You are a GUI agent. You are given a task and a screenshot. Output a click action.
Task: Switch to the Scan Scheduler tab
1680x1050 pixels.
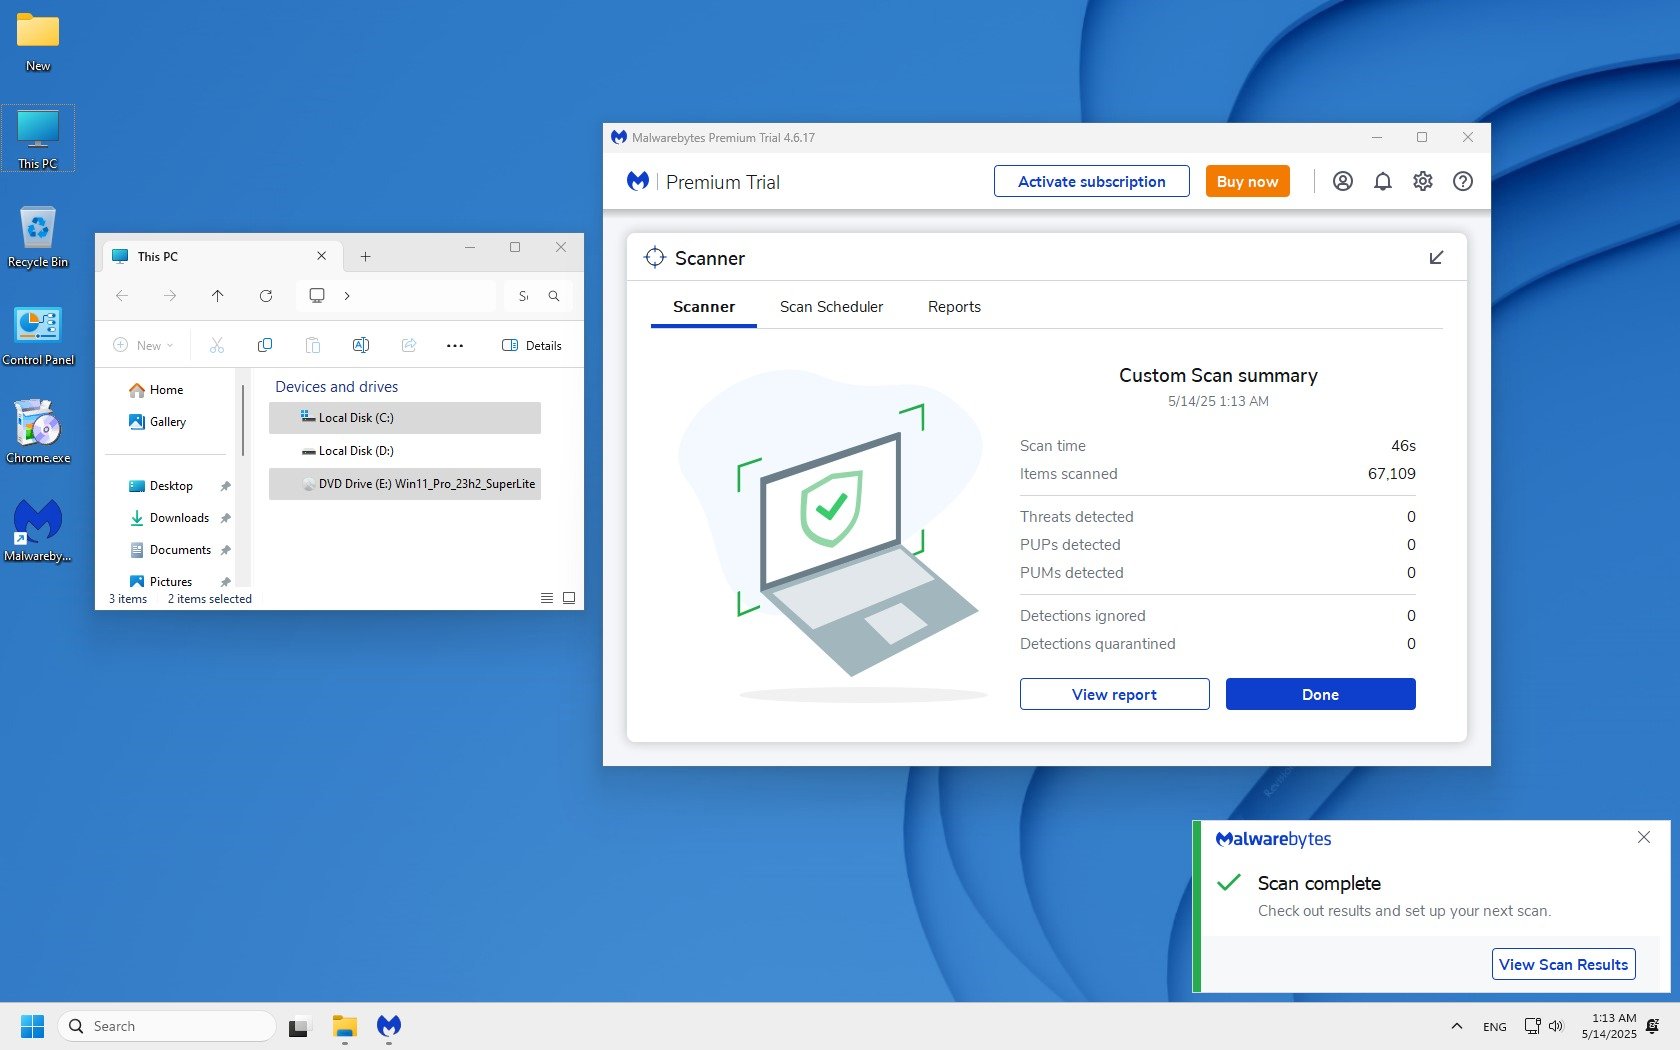point(831,307)
